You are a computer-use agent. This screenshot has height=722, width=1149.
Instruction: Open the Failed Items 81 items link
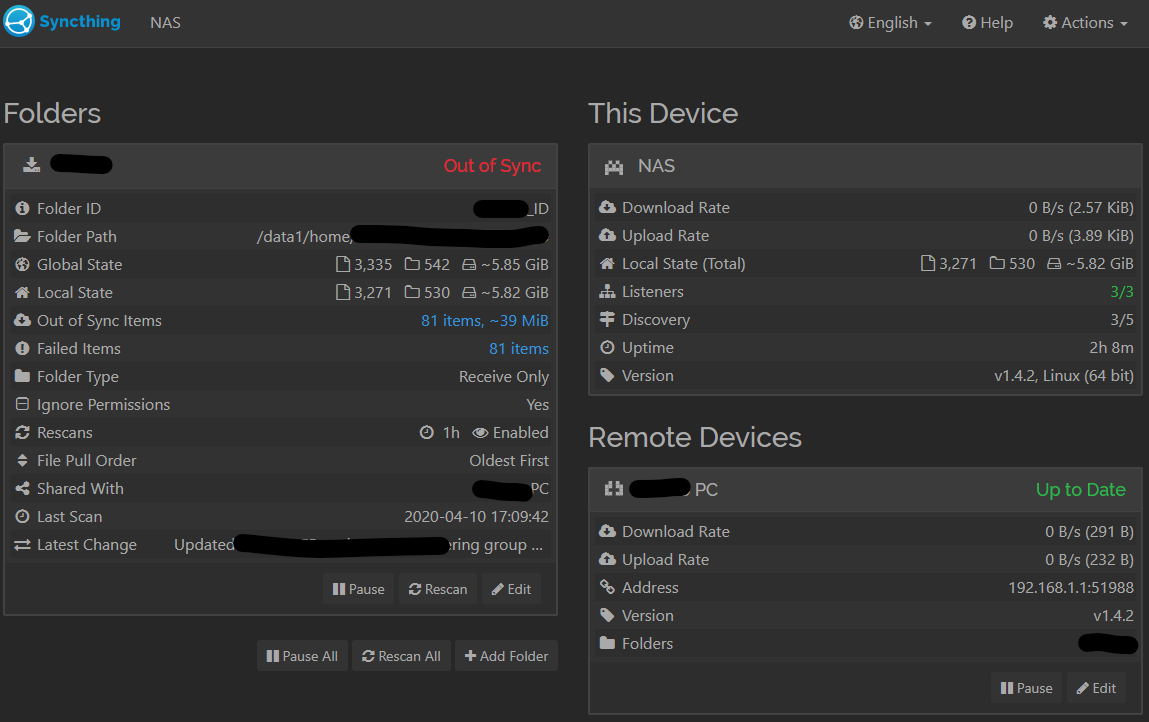coord(519,349)
